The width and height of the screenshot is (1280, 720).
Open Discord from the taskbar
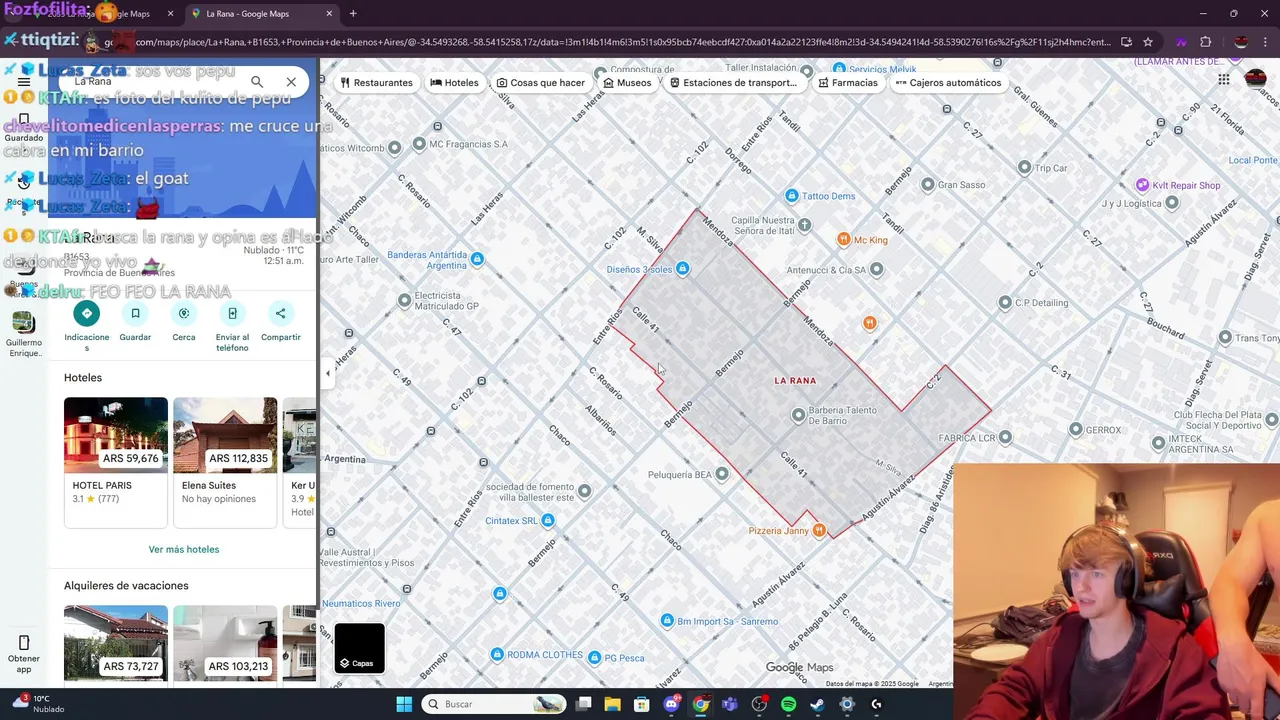click(671, 704)
